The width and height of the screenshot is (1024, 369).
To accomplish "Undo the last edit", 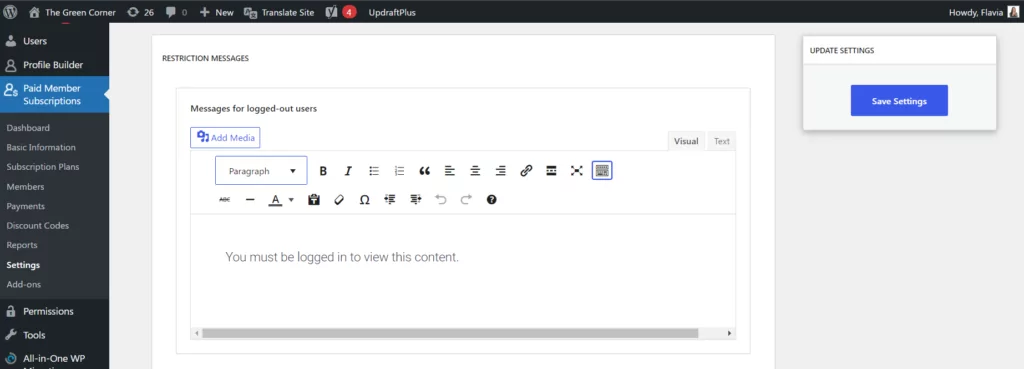I will [x=441, y=199].
